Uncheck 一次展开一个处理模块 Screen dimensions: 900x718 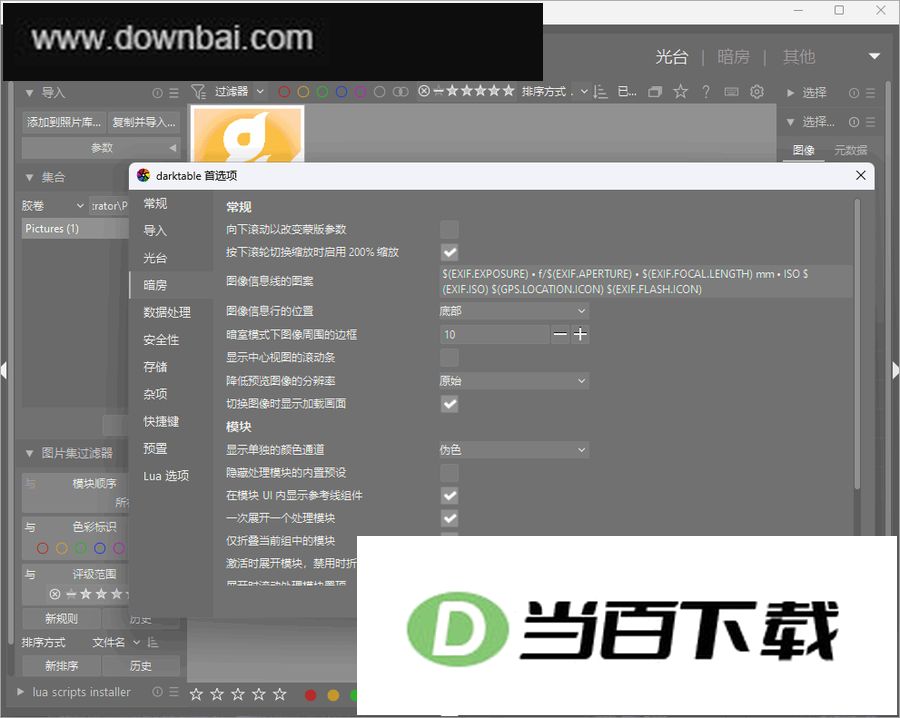(449, 518)
